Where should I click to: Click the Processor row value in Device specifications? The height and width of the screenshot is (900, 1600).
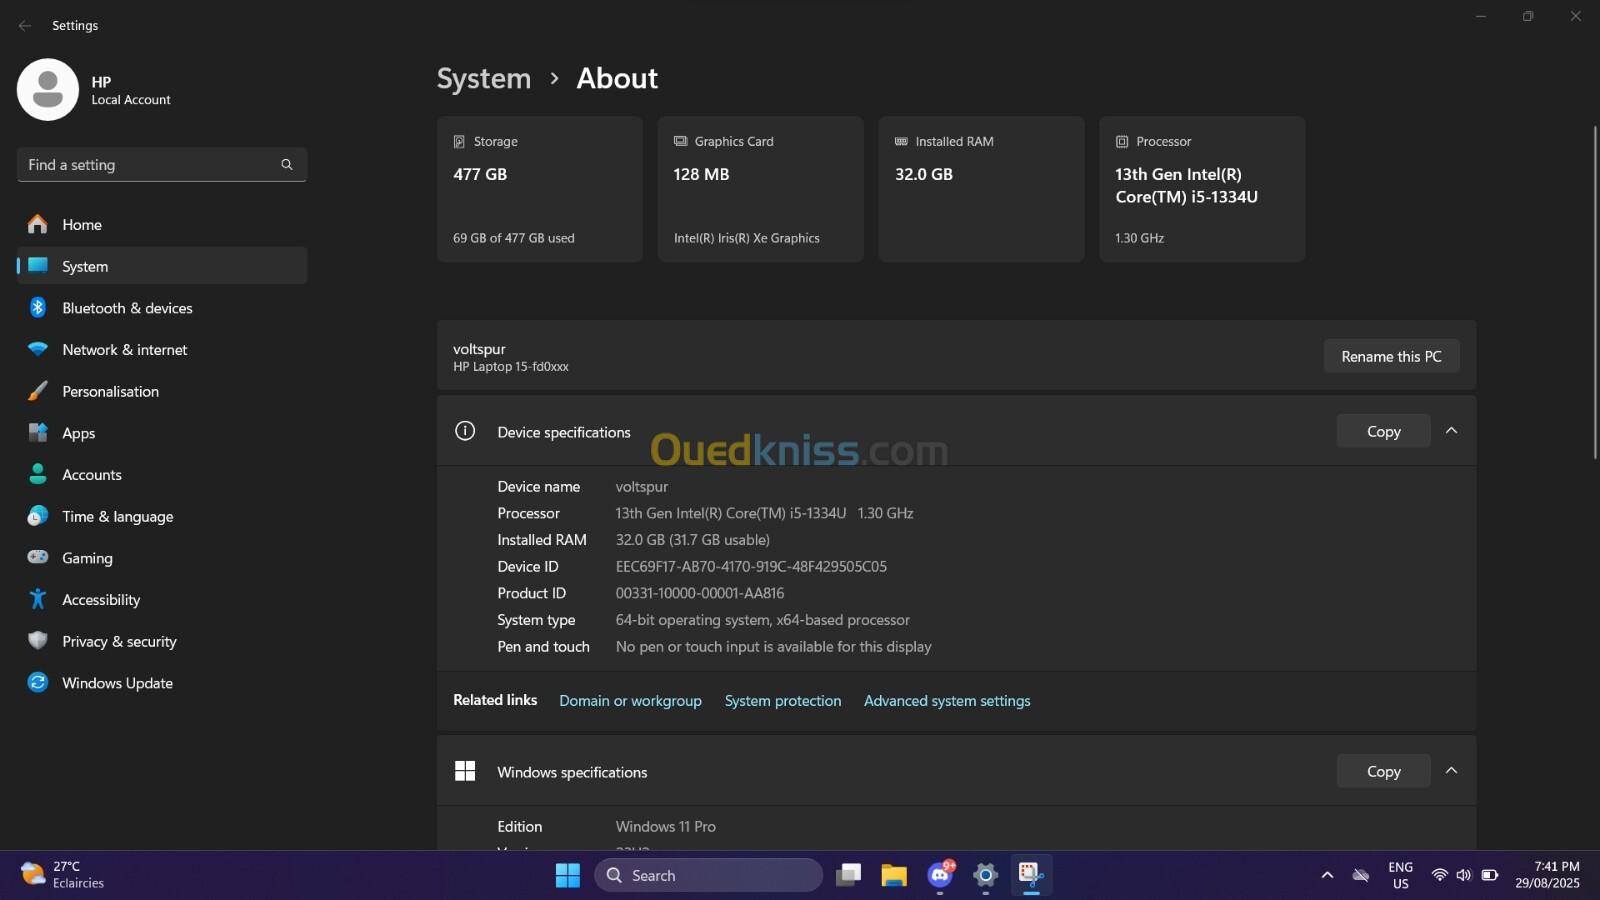[765, 514]
